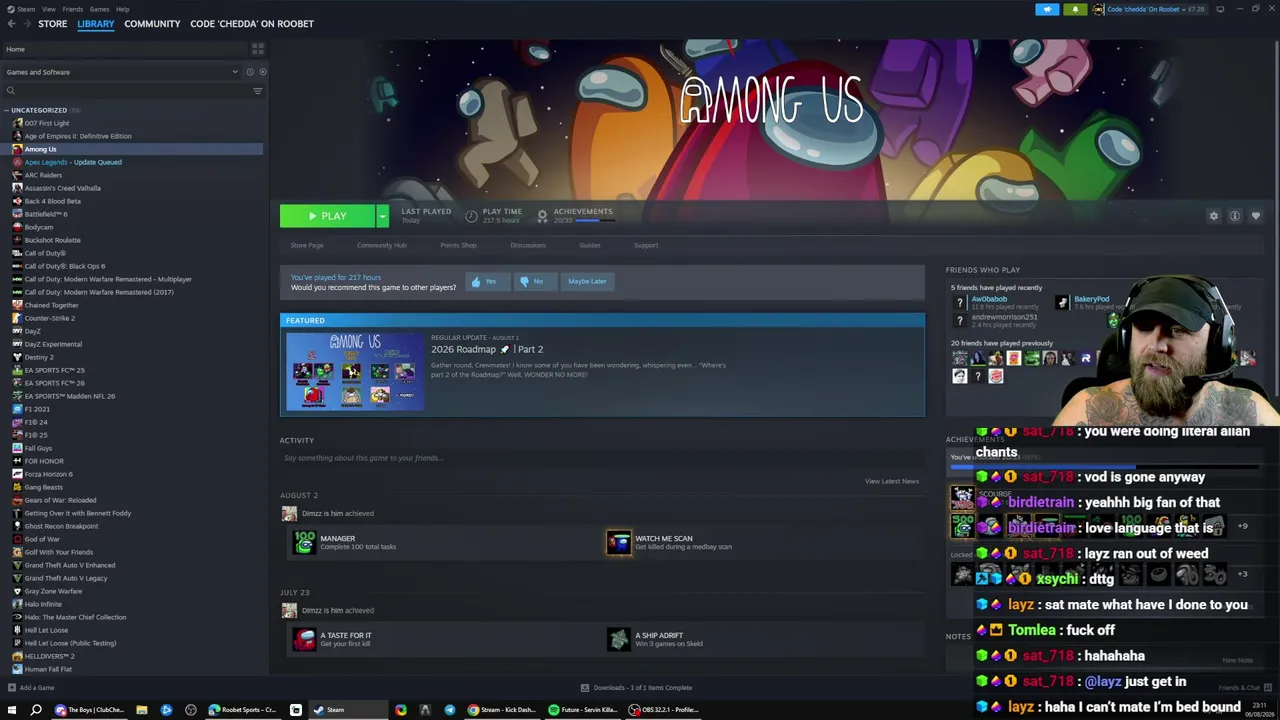Open the Play button options dropdown arrow
The height and width of the screenshot is (720, 1280).
click(382, 216)
